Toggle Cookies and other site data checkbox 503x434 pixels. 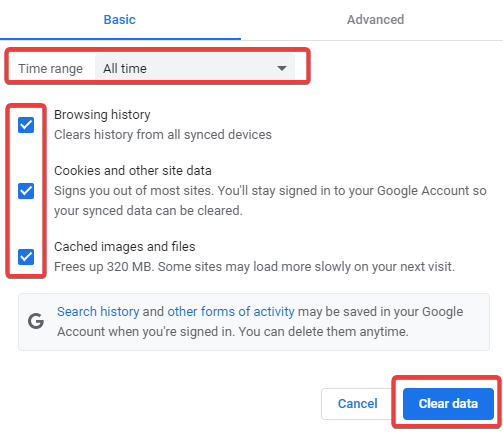(26, 191)
